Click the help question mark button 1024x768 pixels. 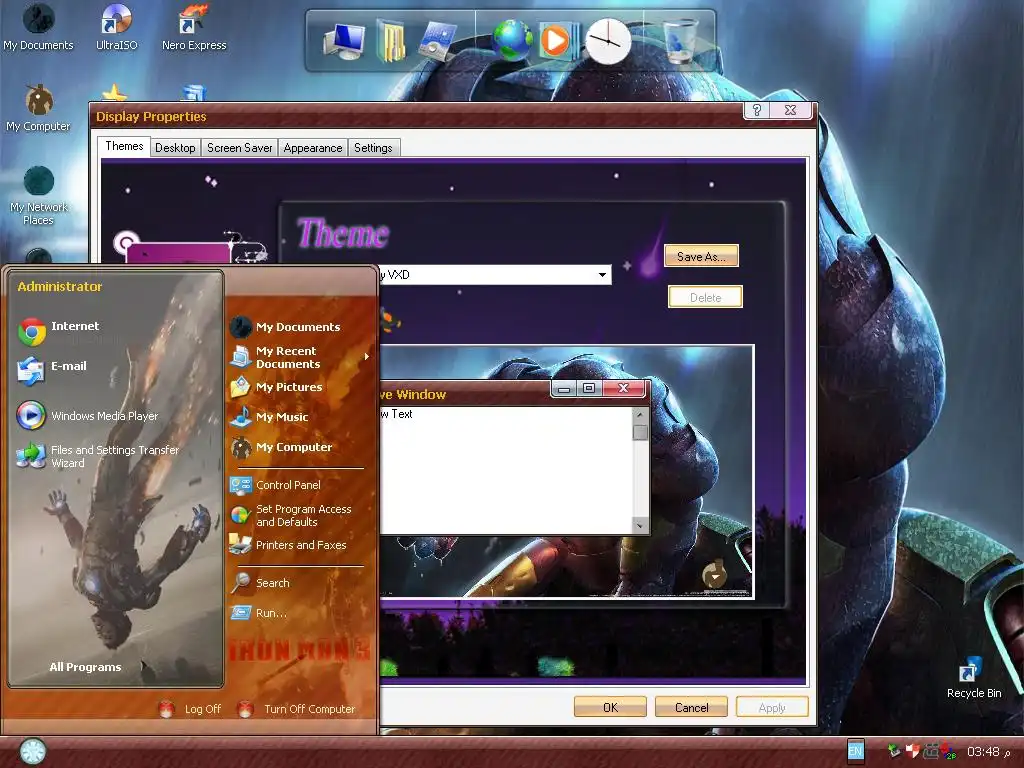click(x=757, y=110)
